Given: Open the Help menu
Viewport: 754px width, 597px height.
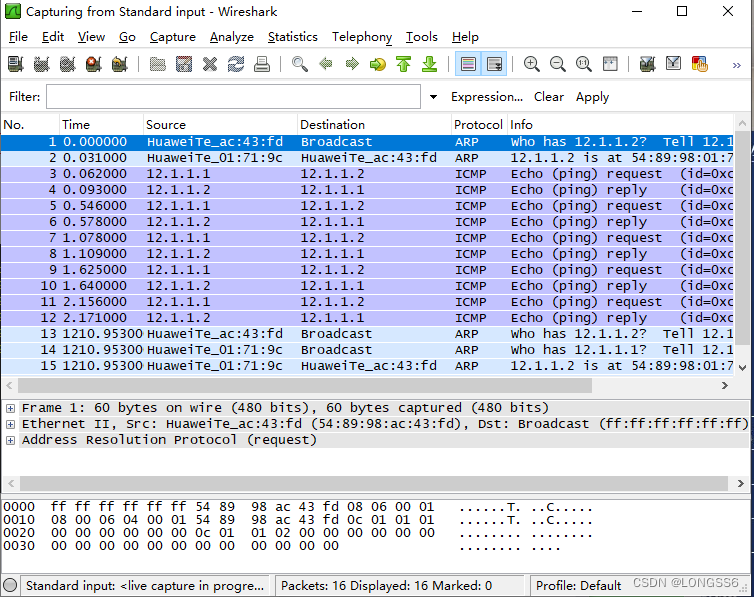Looking at the screenshot, I should (x=465, y=37).
